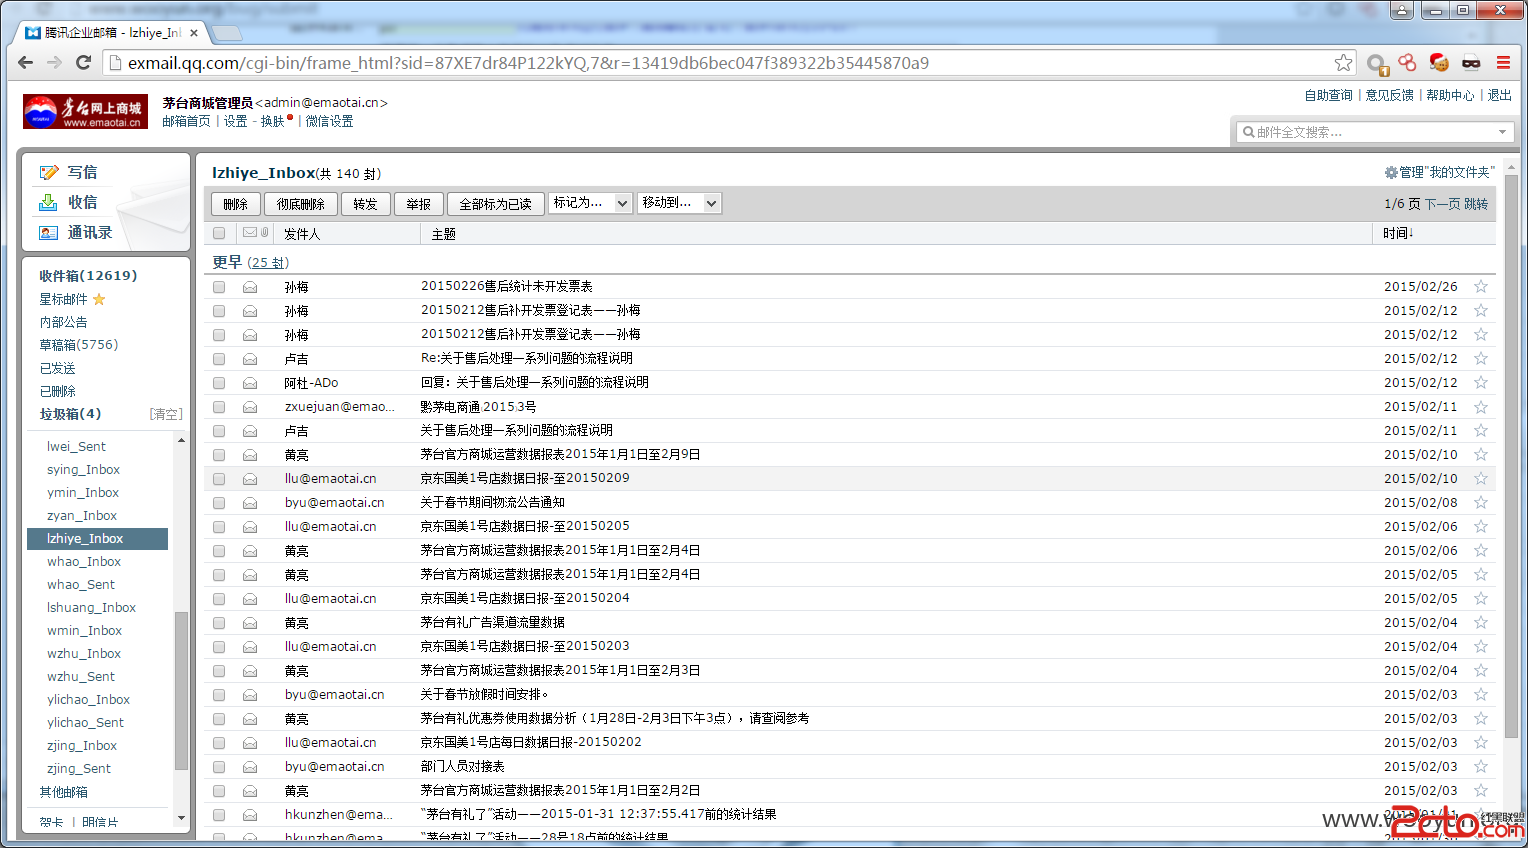Open the 移动到 dropdown
Screen dimensions: 1528x848
(679, 203)
